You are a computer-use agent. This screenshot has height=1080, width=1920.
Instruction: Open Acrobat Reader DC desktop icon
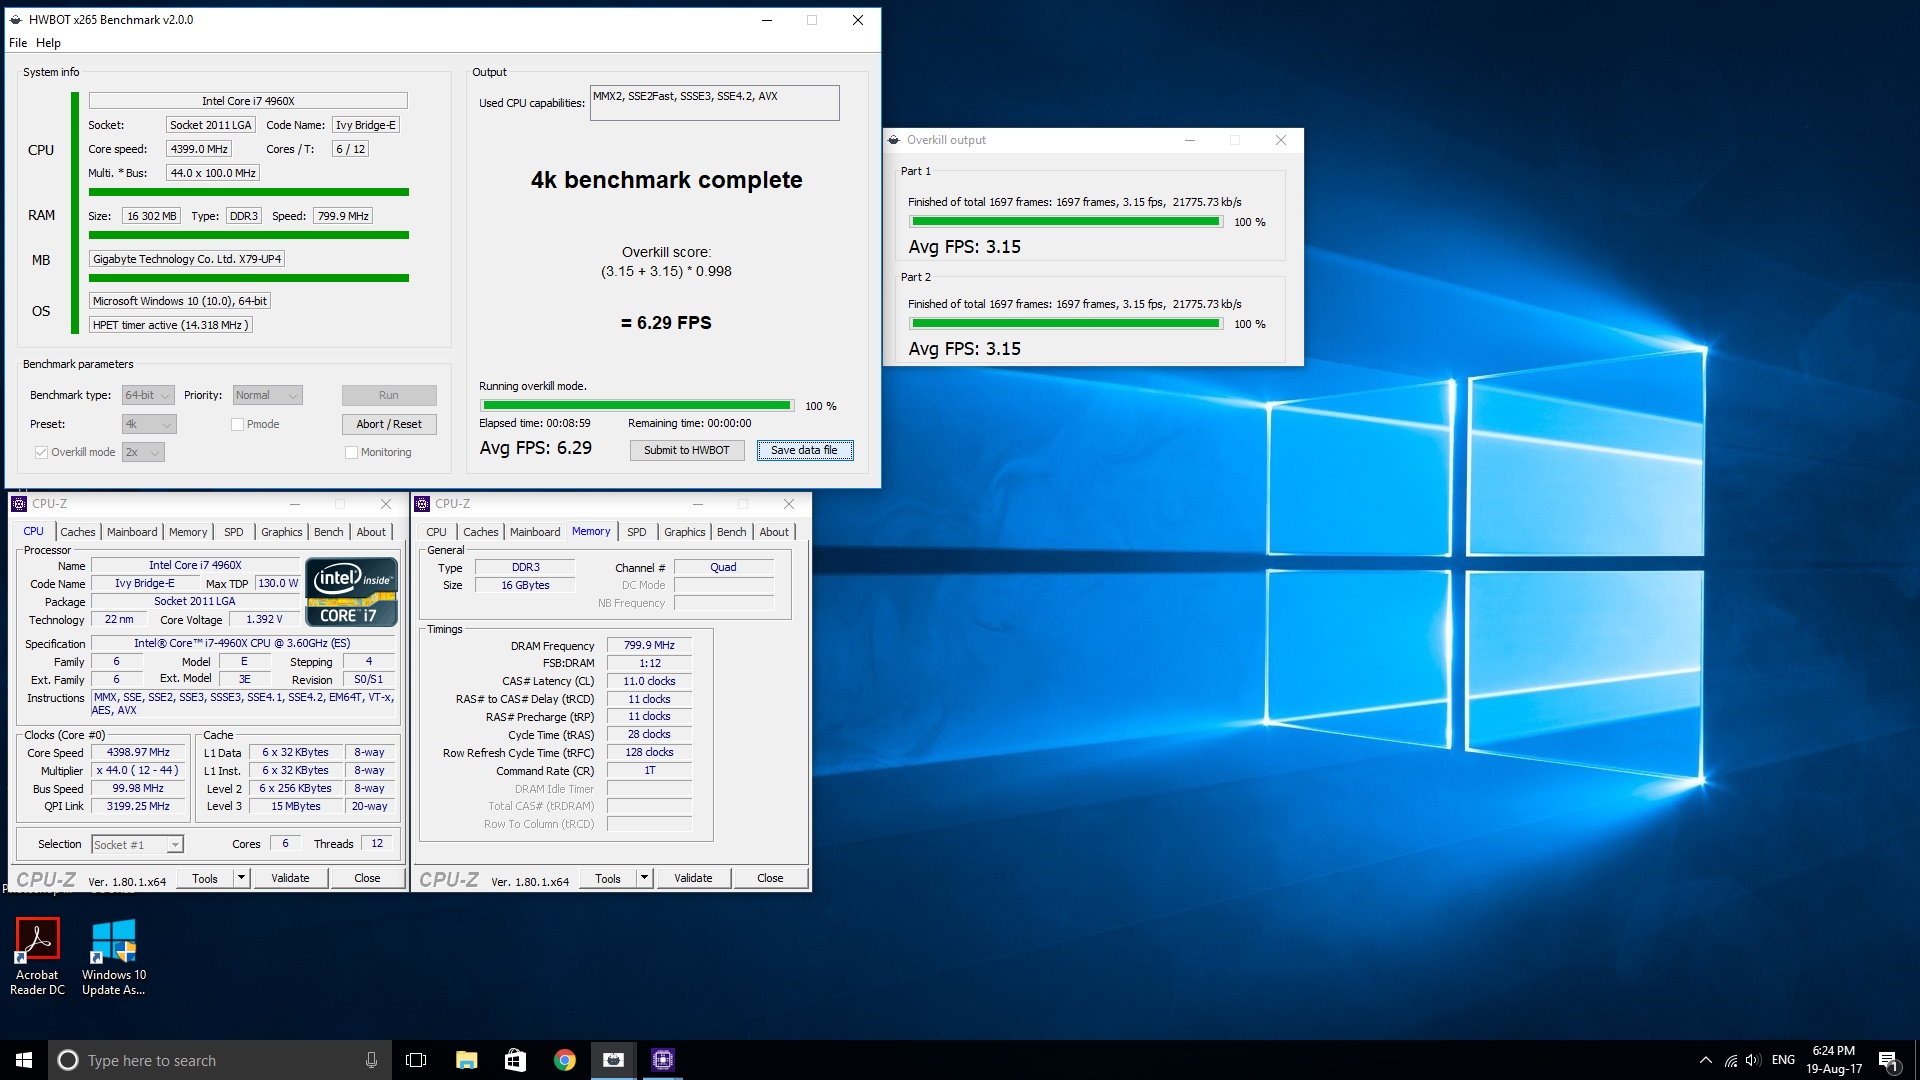click(x=37, y=957)
